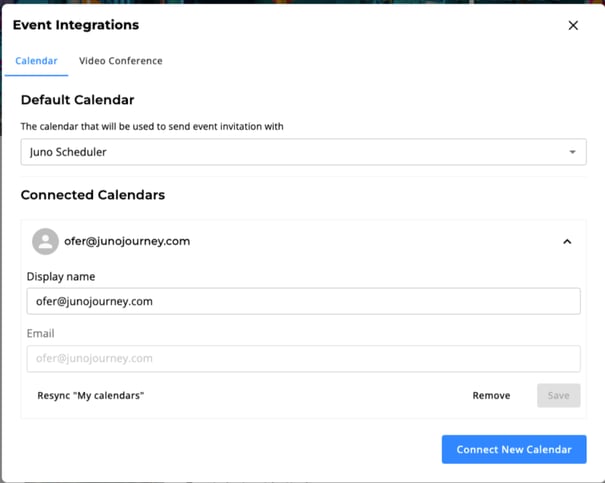Resync "My calendars"
This screenshot has height=483, width=605.
(x=91, y=395)
